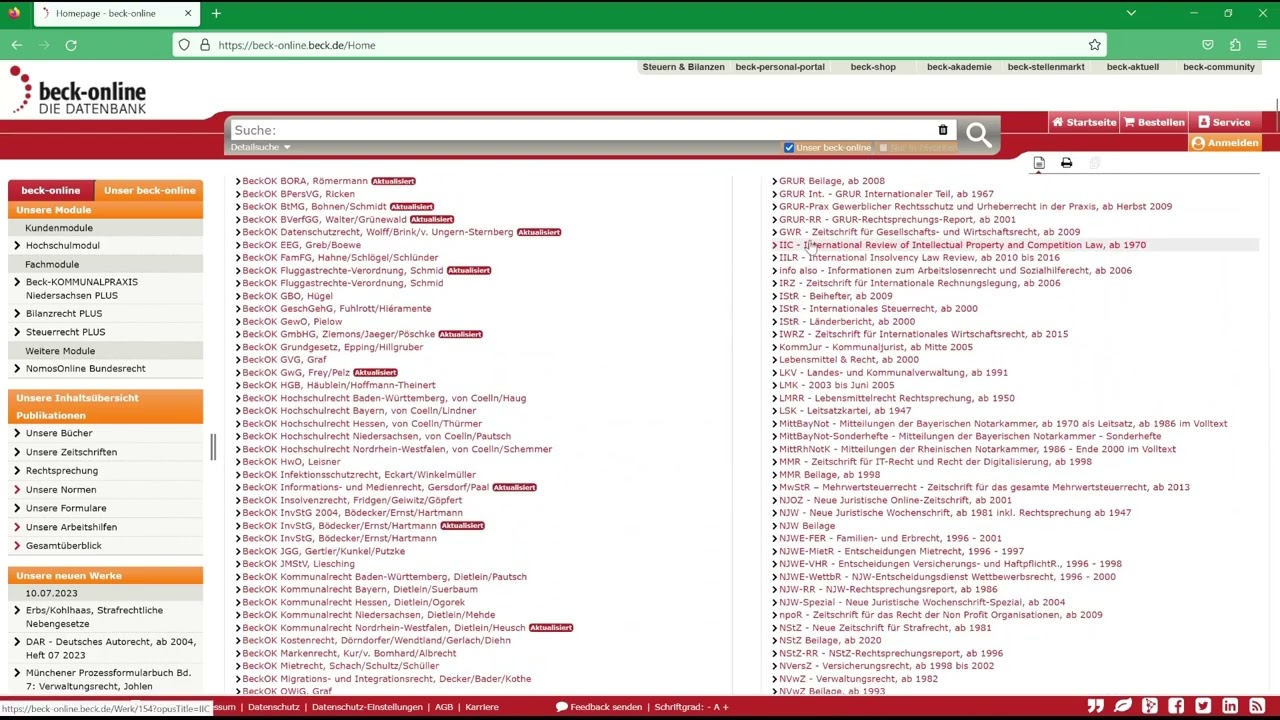Open beck-aktuell in top bar

[1132, 67]
